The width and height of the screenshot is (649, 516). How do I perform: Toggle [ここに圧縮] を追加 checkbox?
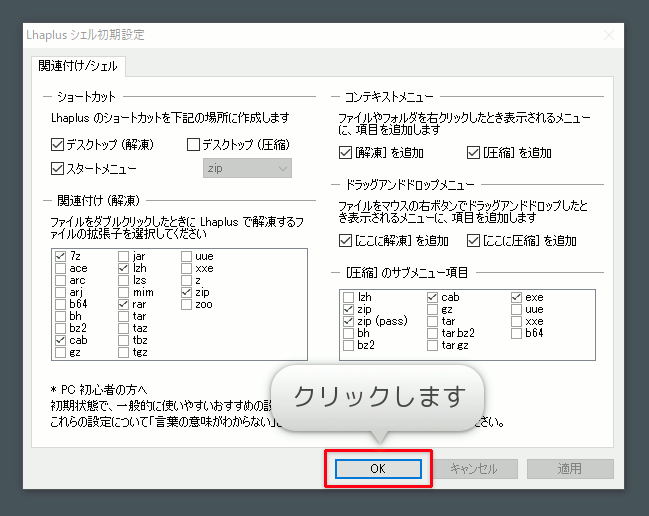[474, 240]
